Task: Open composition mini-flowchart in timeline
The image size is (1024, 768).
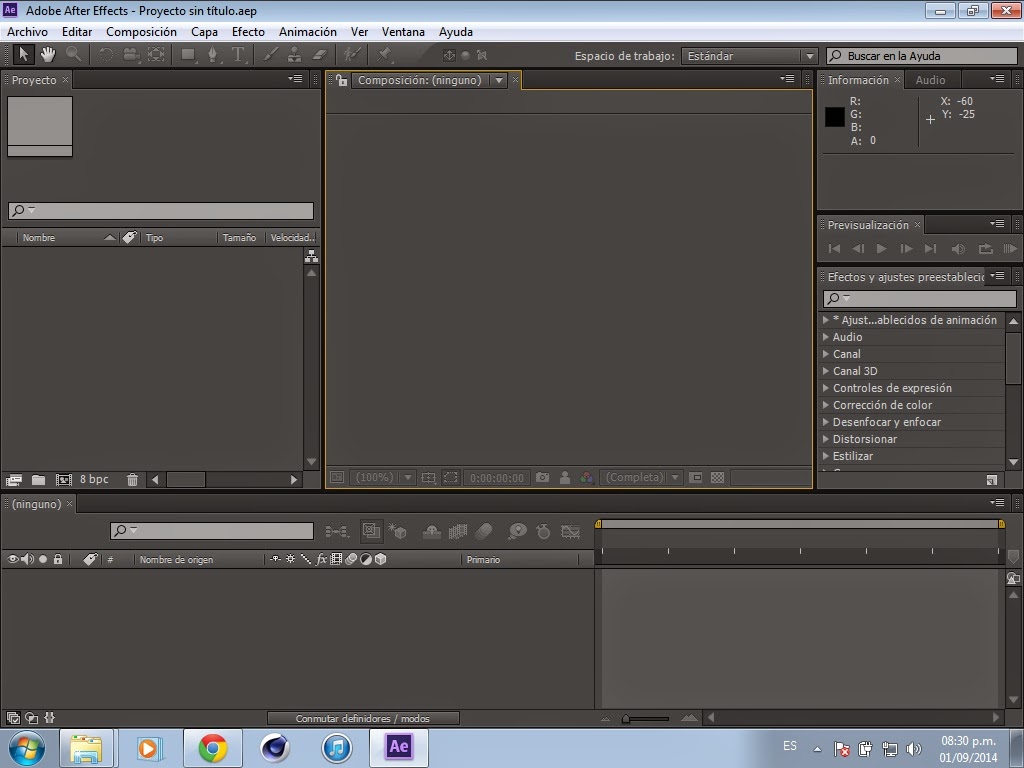Action: (337, 532)
